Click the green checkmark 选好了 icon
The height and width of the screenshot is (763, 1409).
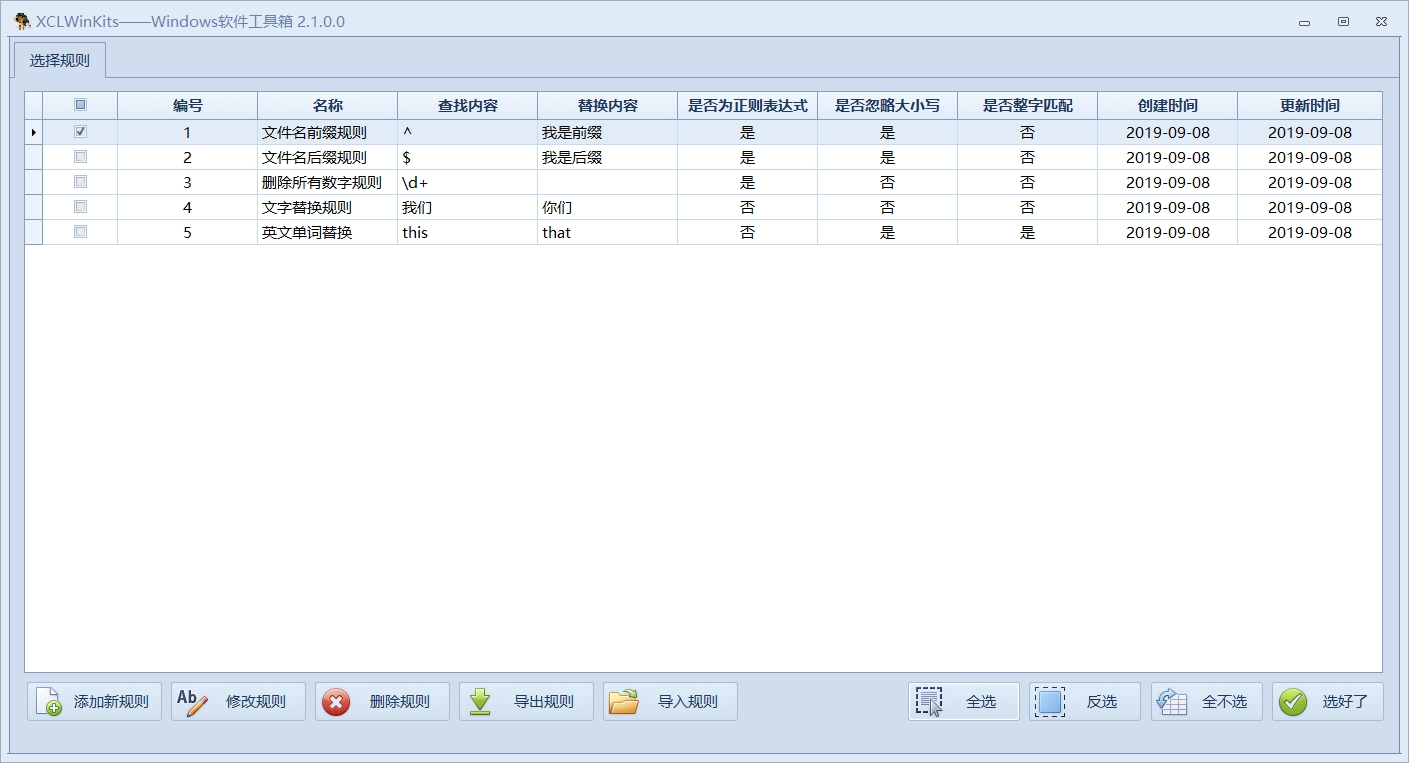coord(1293,702)
